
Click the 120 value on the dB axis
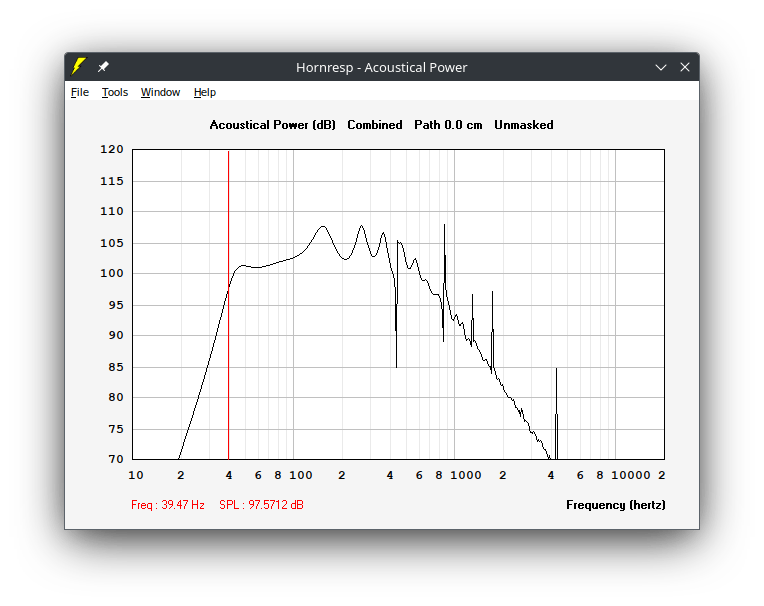coord(112,149)
